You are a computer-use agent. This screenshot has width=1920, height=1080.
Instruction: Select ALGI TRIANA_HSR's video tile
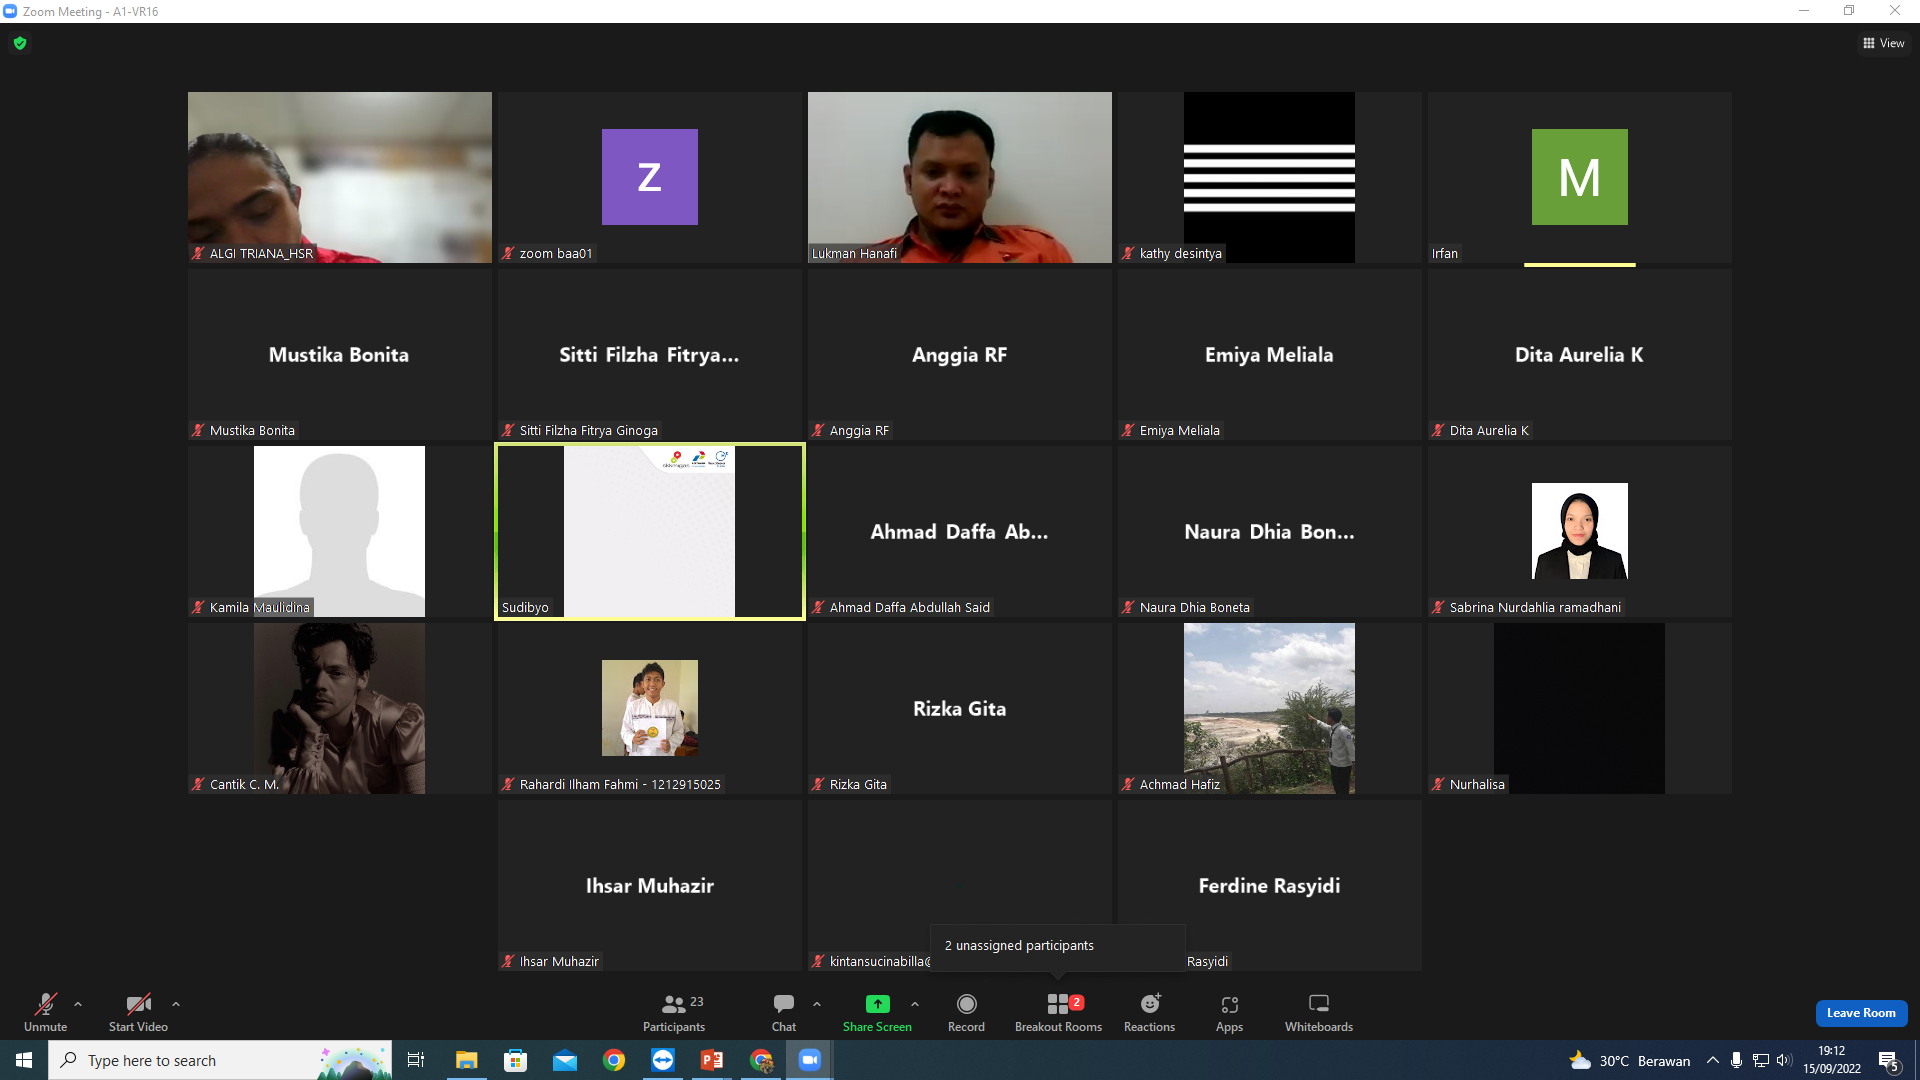[x=340, y=178]
